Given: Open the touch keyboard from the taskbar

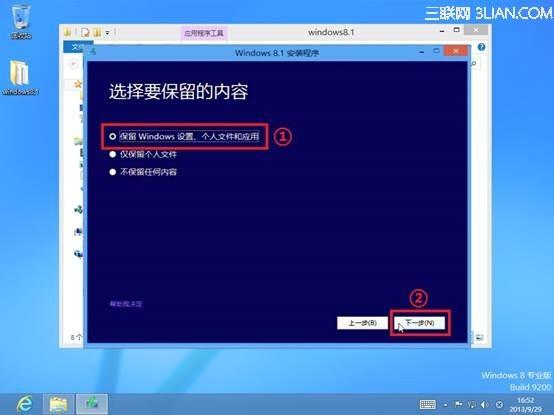Looking at the screenshot, I should coord(428,404).
